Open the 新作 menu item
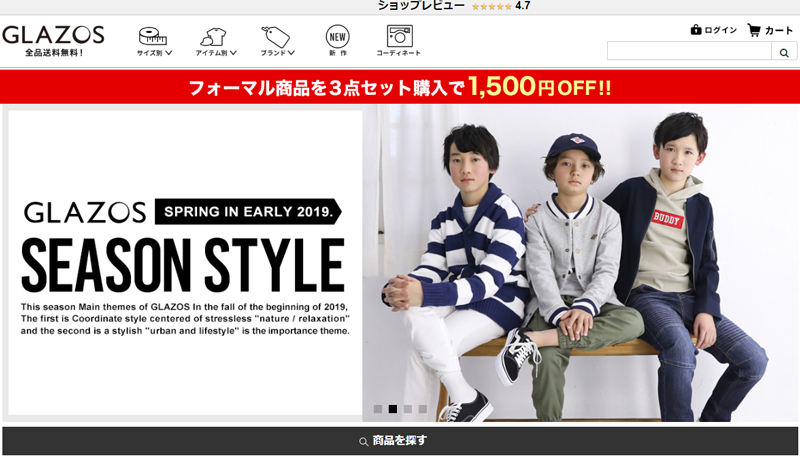This screenshot has width=800, height=457. (338, 53)
